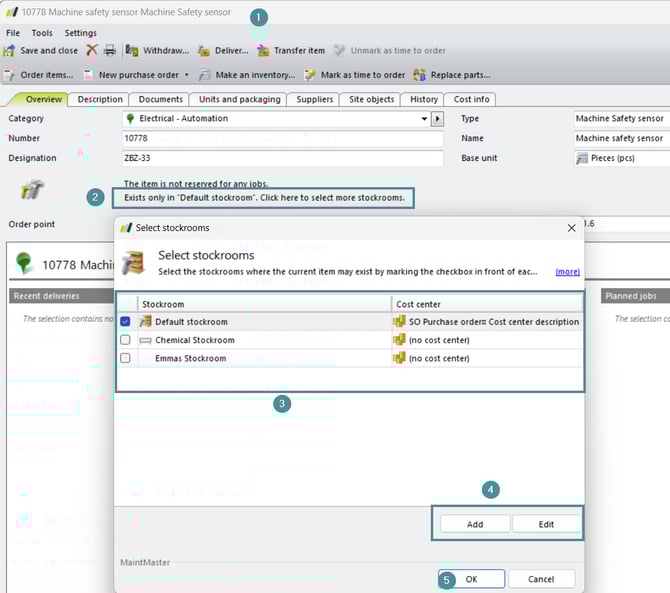Click the Cost center column header
The image size is (670, 593).
[x=487, y=304]
